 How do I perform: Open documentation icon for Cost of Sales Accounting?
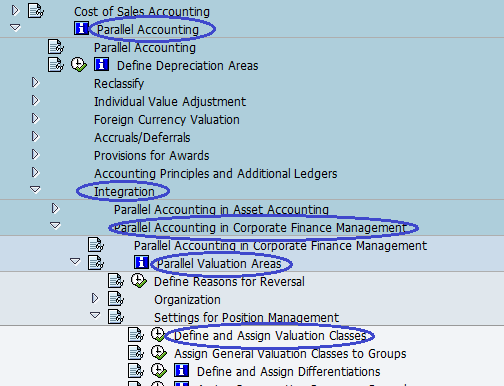pyautogui.click(x=36, y=11)
